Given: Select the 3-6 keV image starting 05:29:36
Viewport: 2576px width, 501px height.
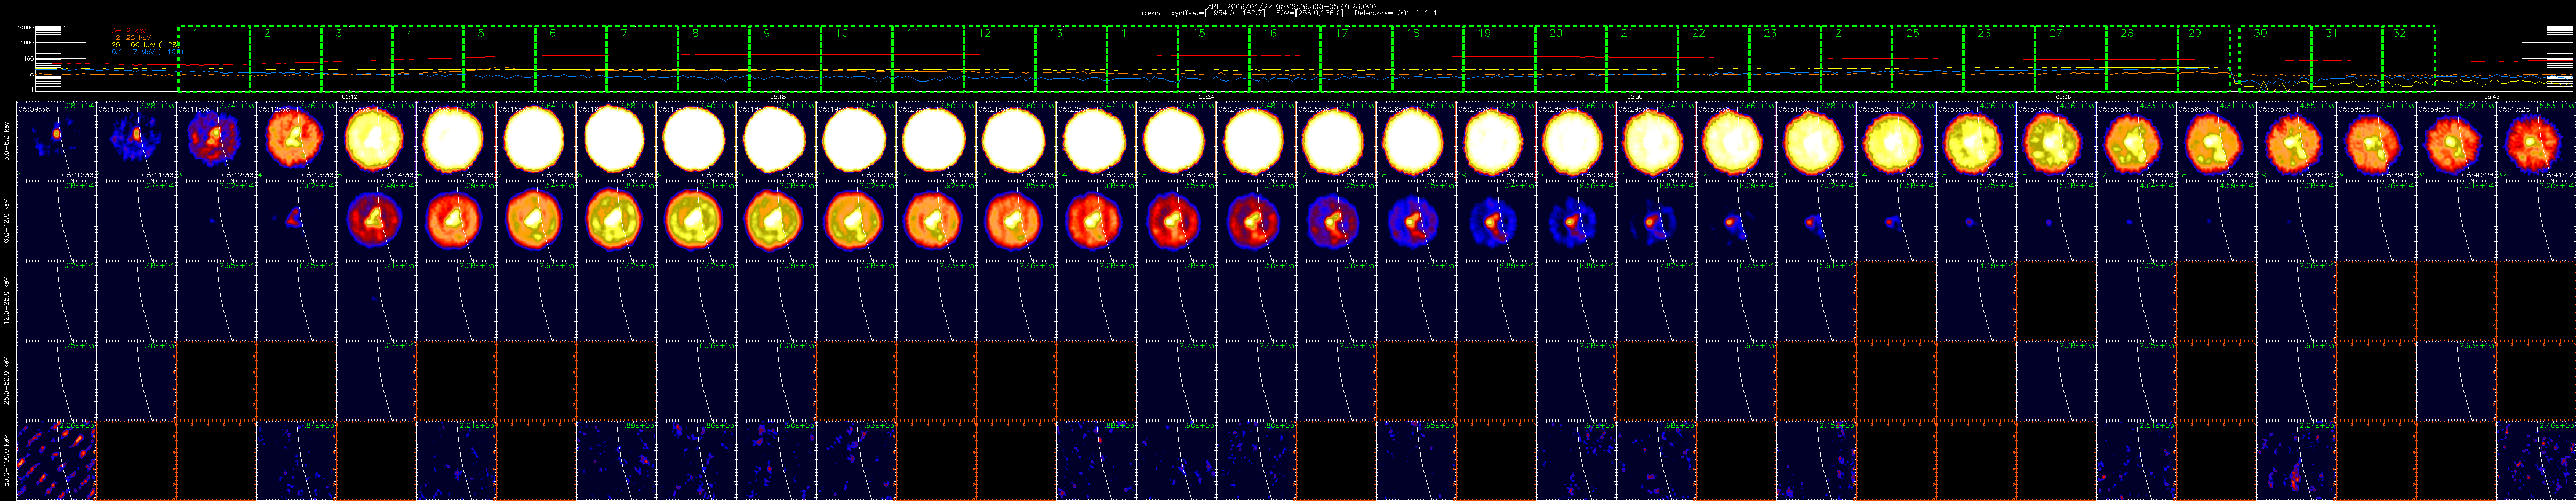Looking at the screenshot, I should click(1656, 140).
